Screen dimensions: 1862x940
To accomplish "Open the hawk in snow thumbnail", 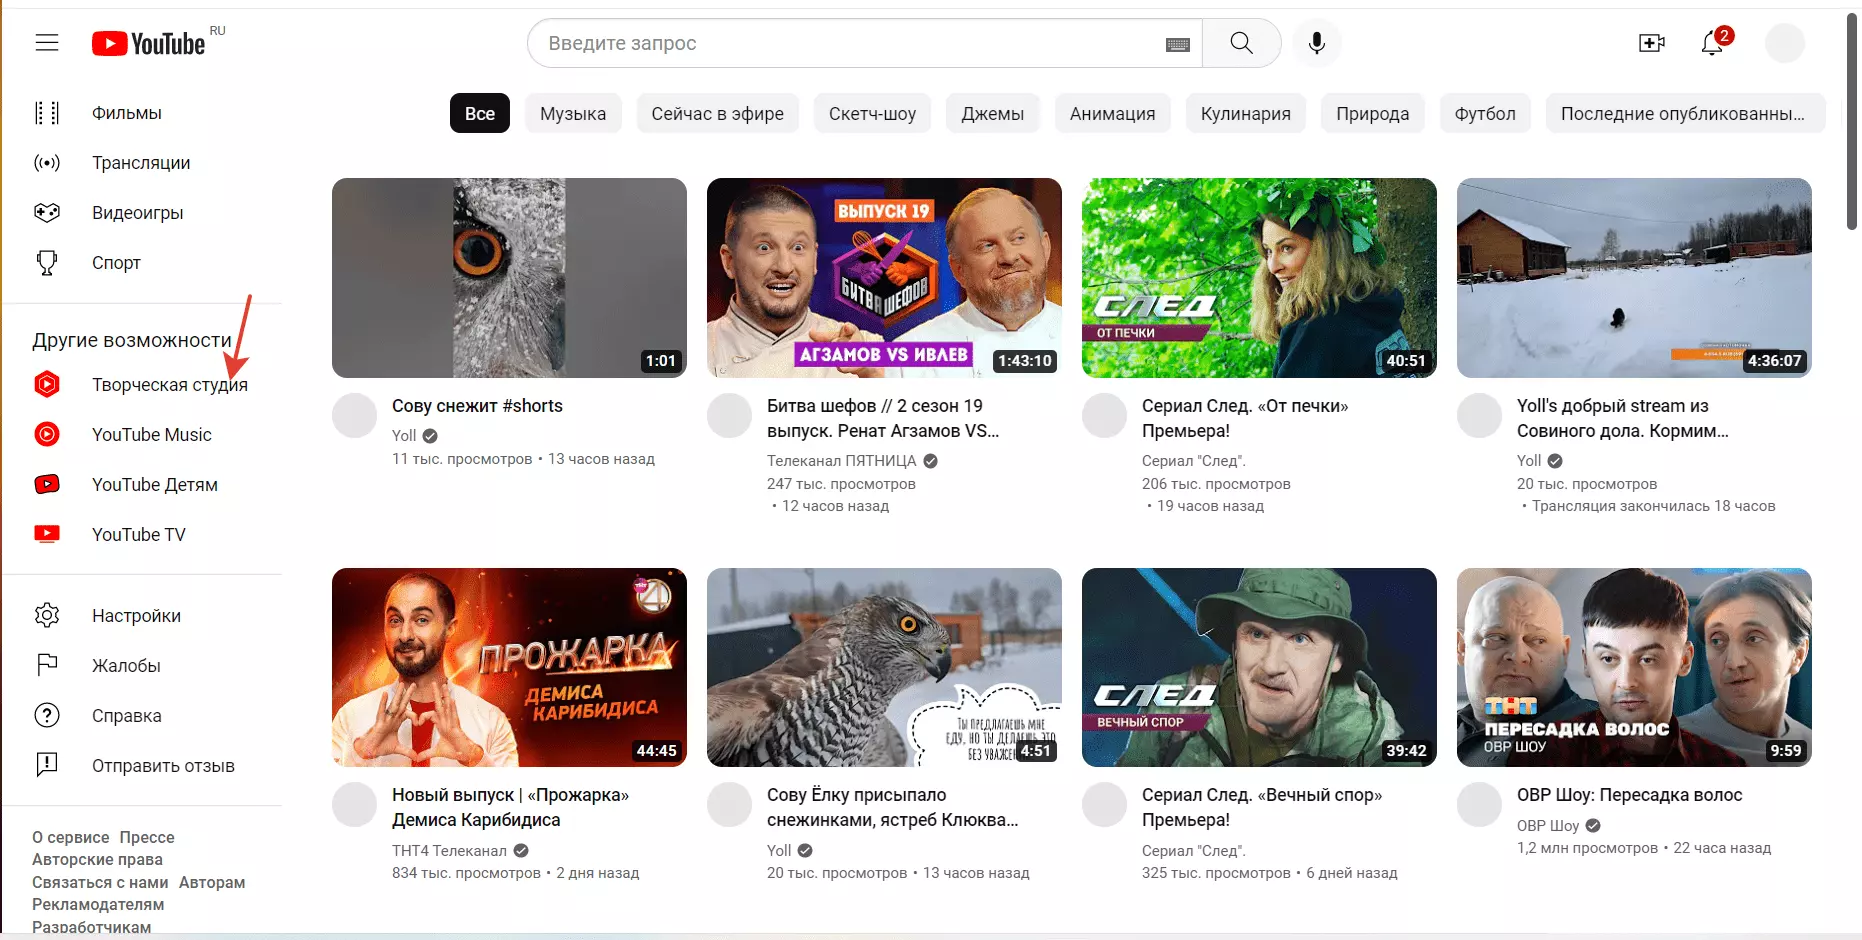I will click(x=884, y=667).
